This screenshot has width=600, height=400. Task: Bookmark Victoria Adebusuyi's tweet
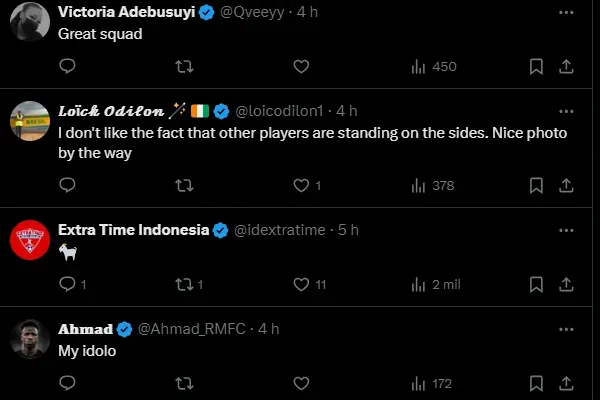pyautogui.click(x=536, y=66)
